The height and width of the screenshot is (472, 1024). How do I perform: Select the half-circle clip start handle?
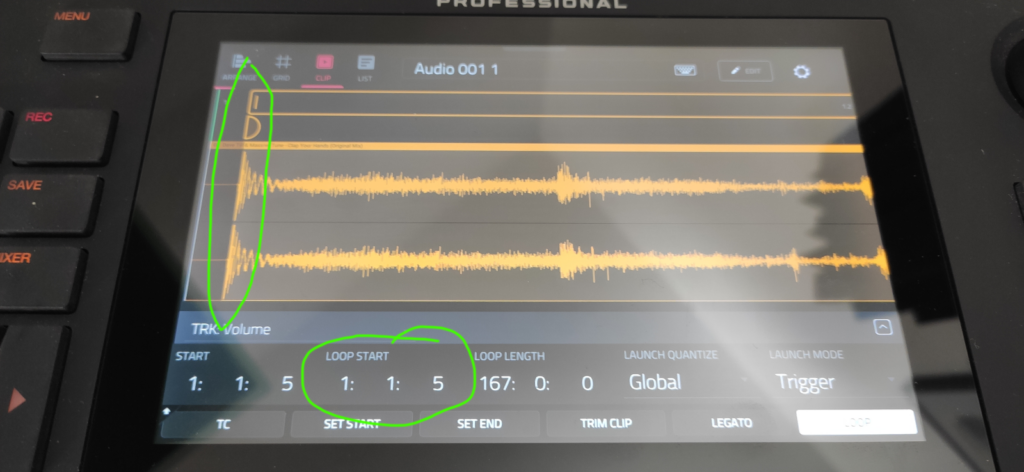[x=252, y=127]
